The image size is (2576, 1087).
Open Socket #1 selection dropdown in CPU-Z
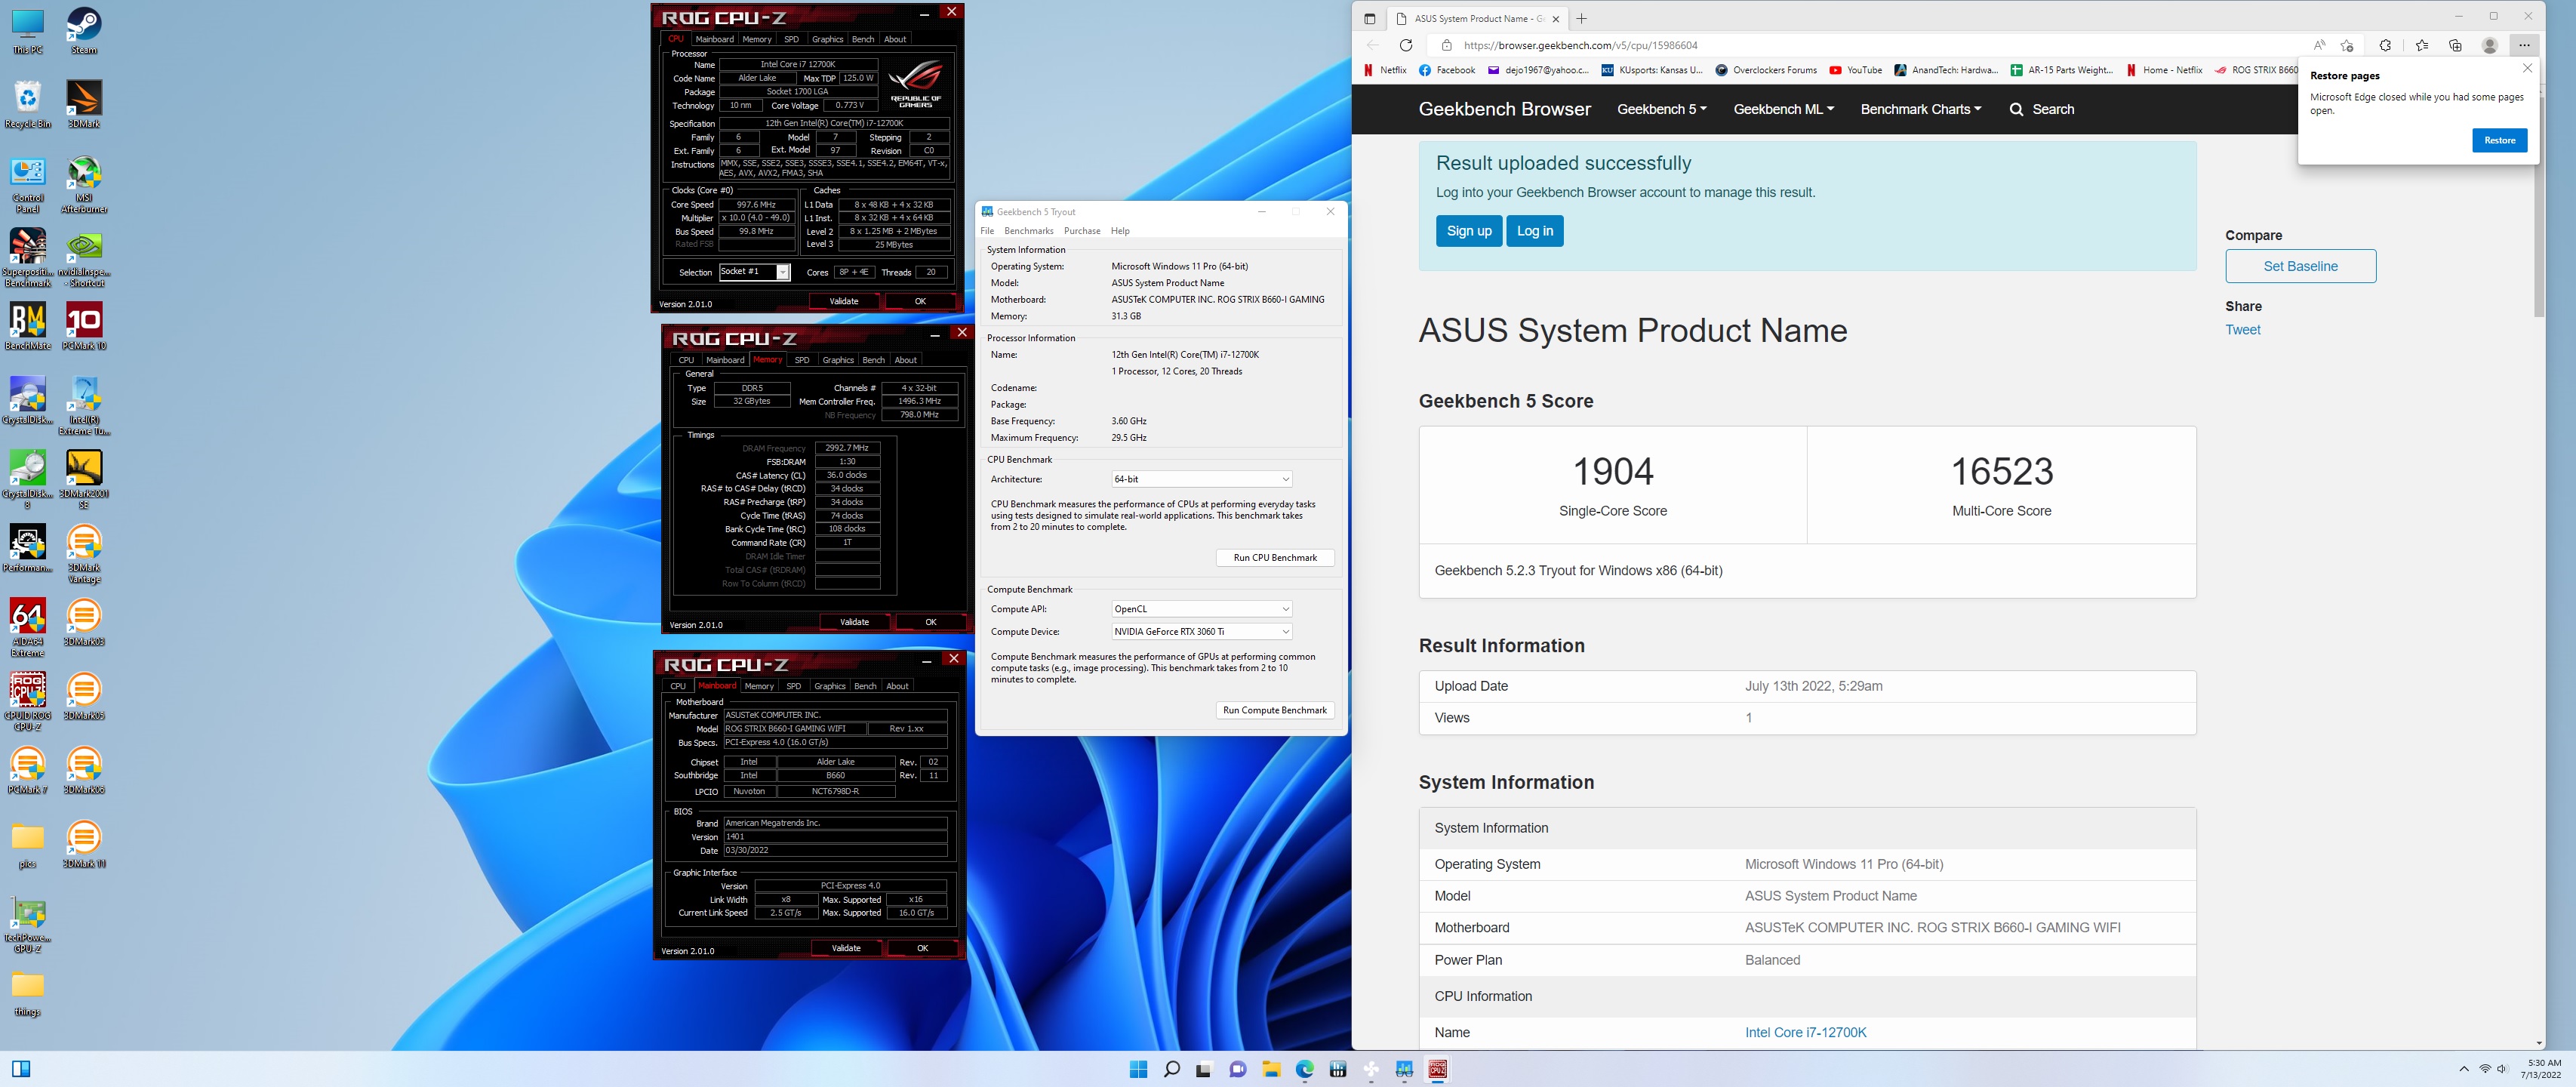coord(755,272)
